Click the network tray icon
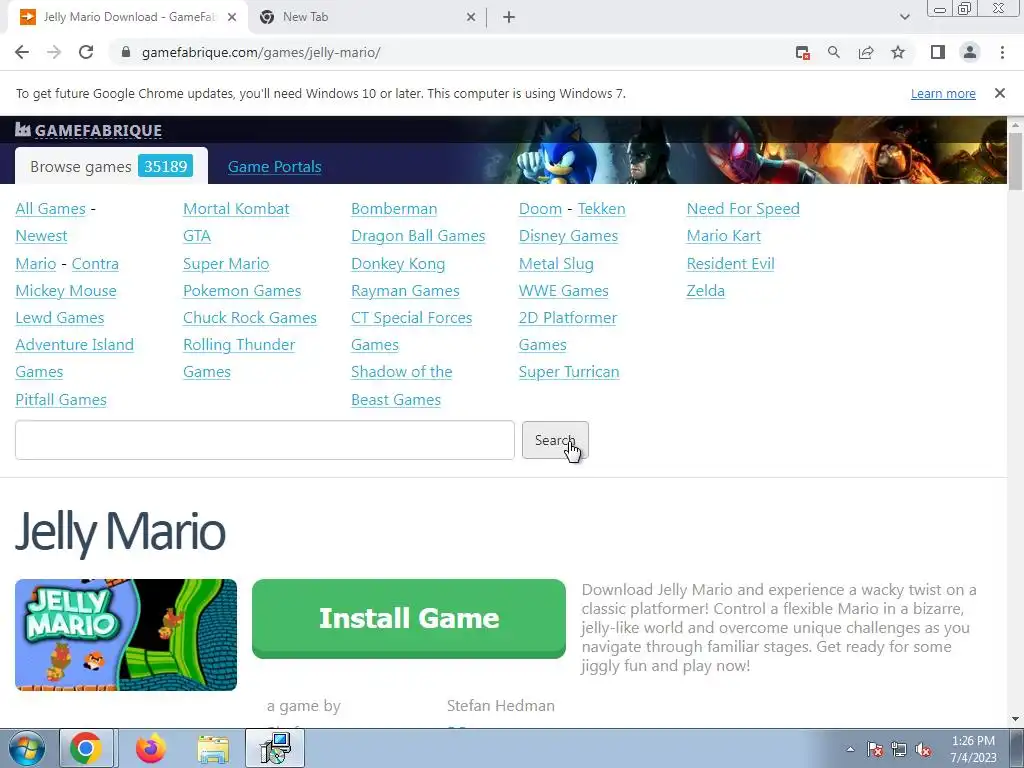 tap(899, 750)
